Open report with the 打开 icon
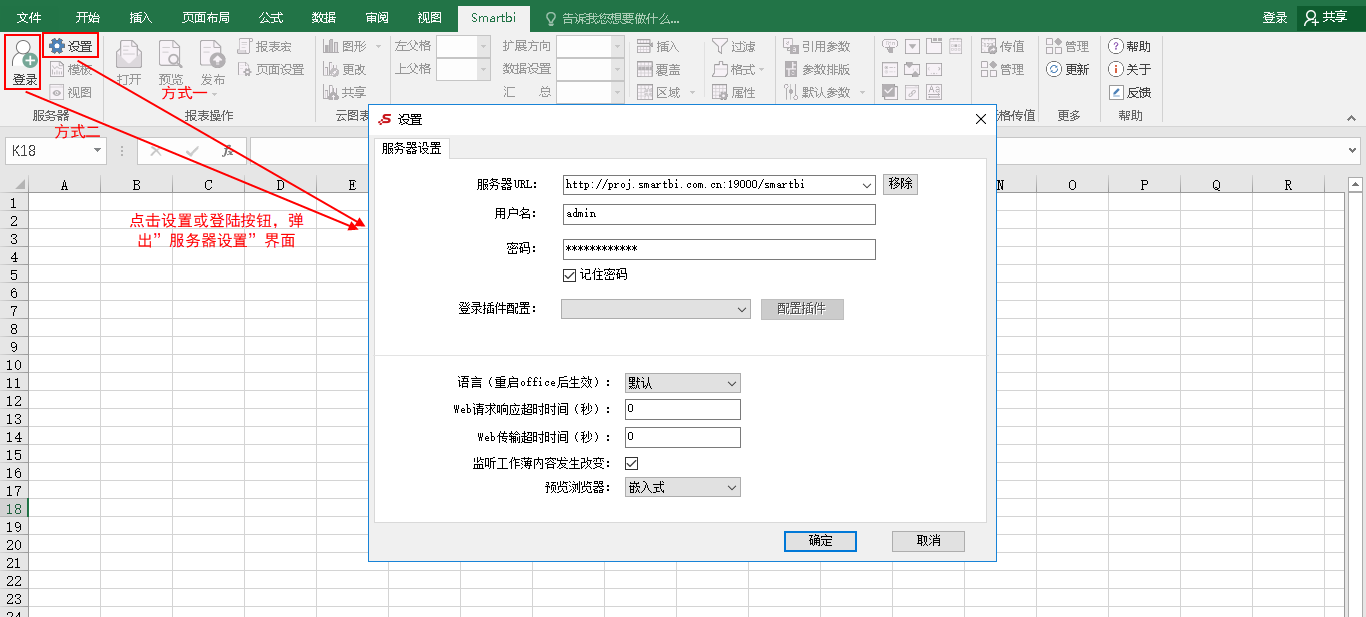Viewport: 1366px width, 617px height. 129,62
